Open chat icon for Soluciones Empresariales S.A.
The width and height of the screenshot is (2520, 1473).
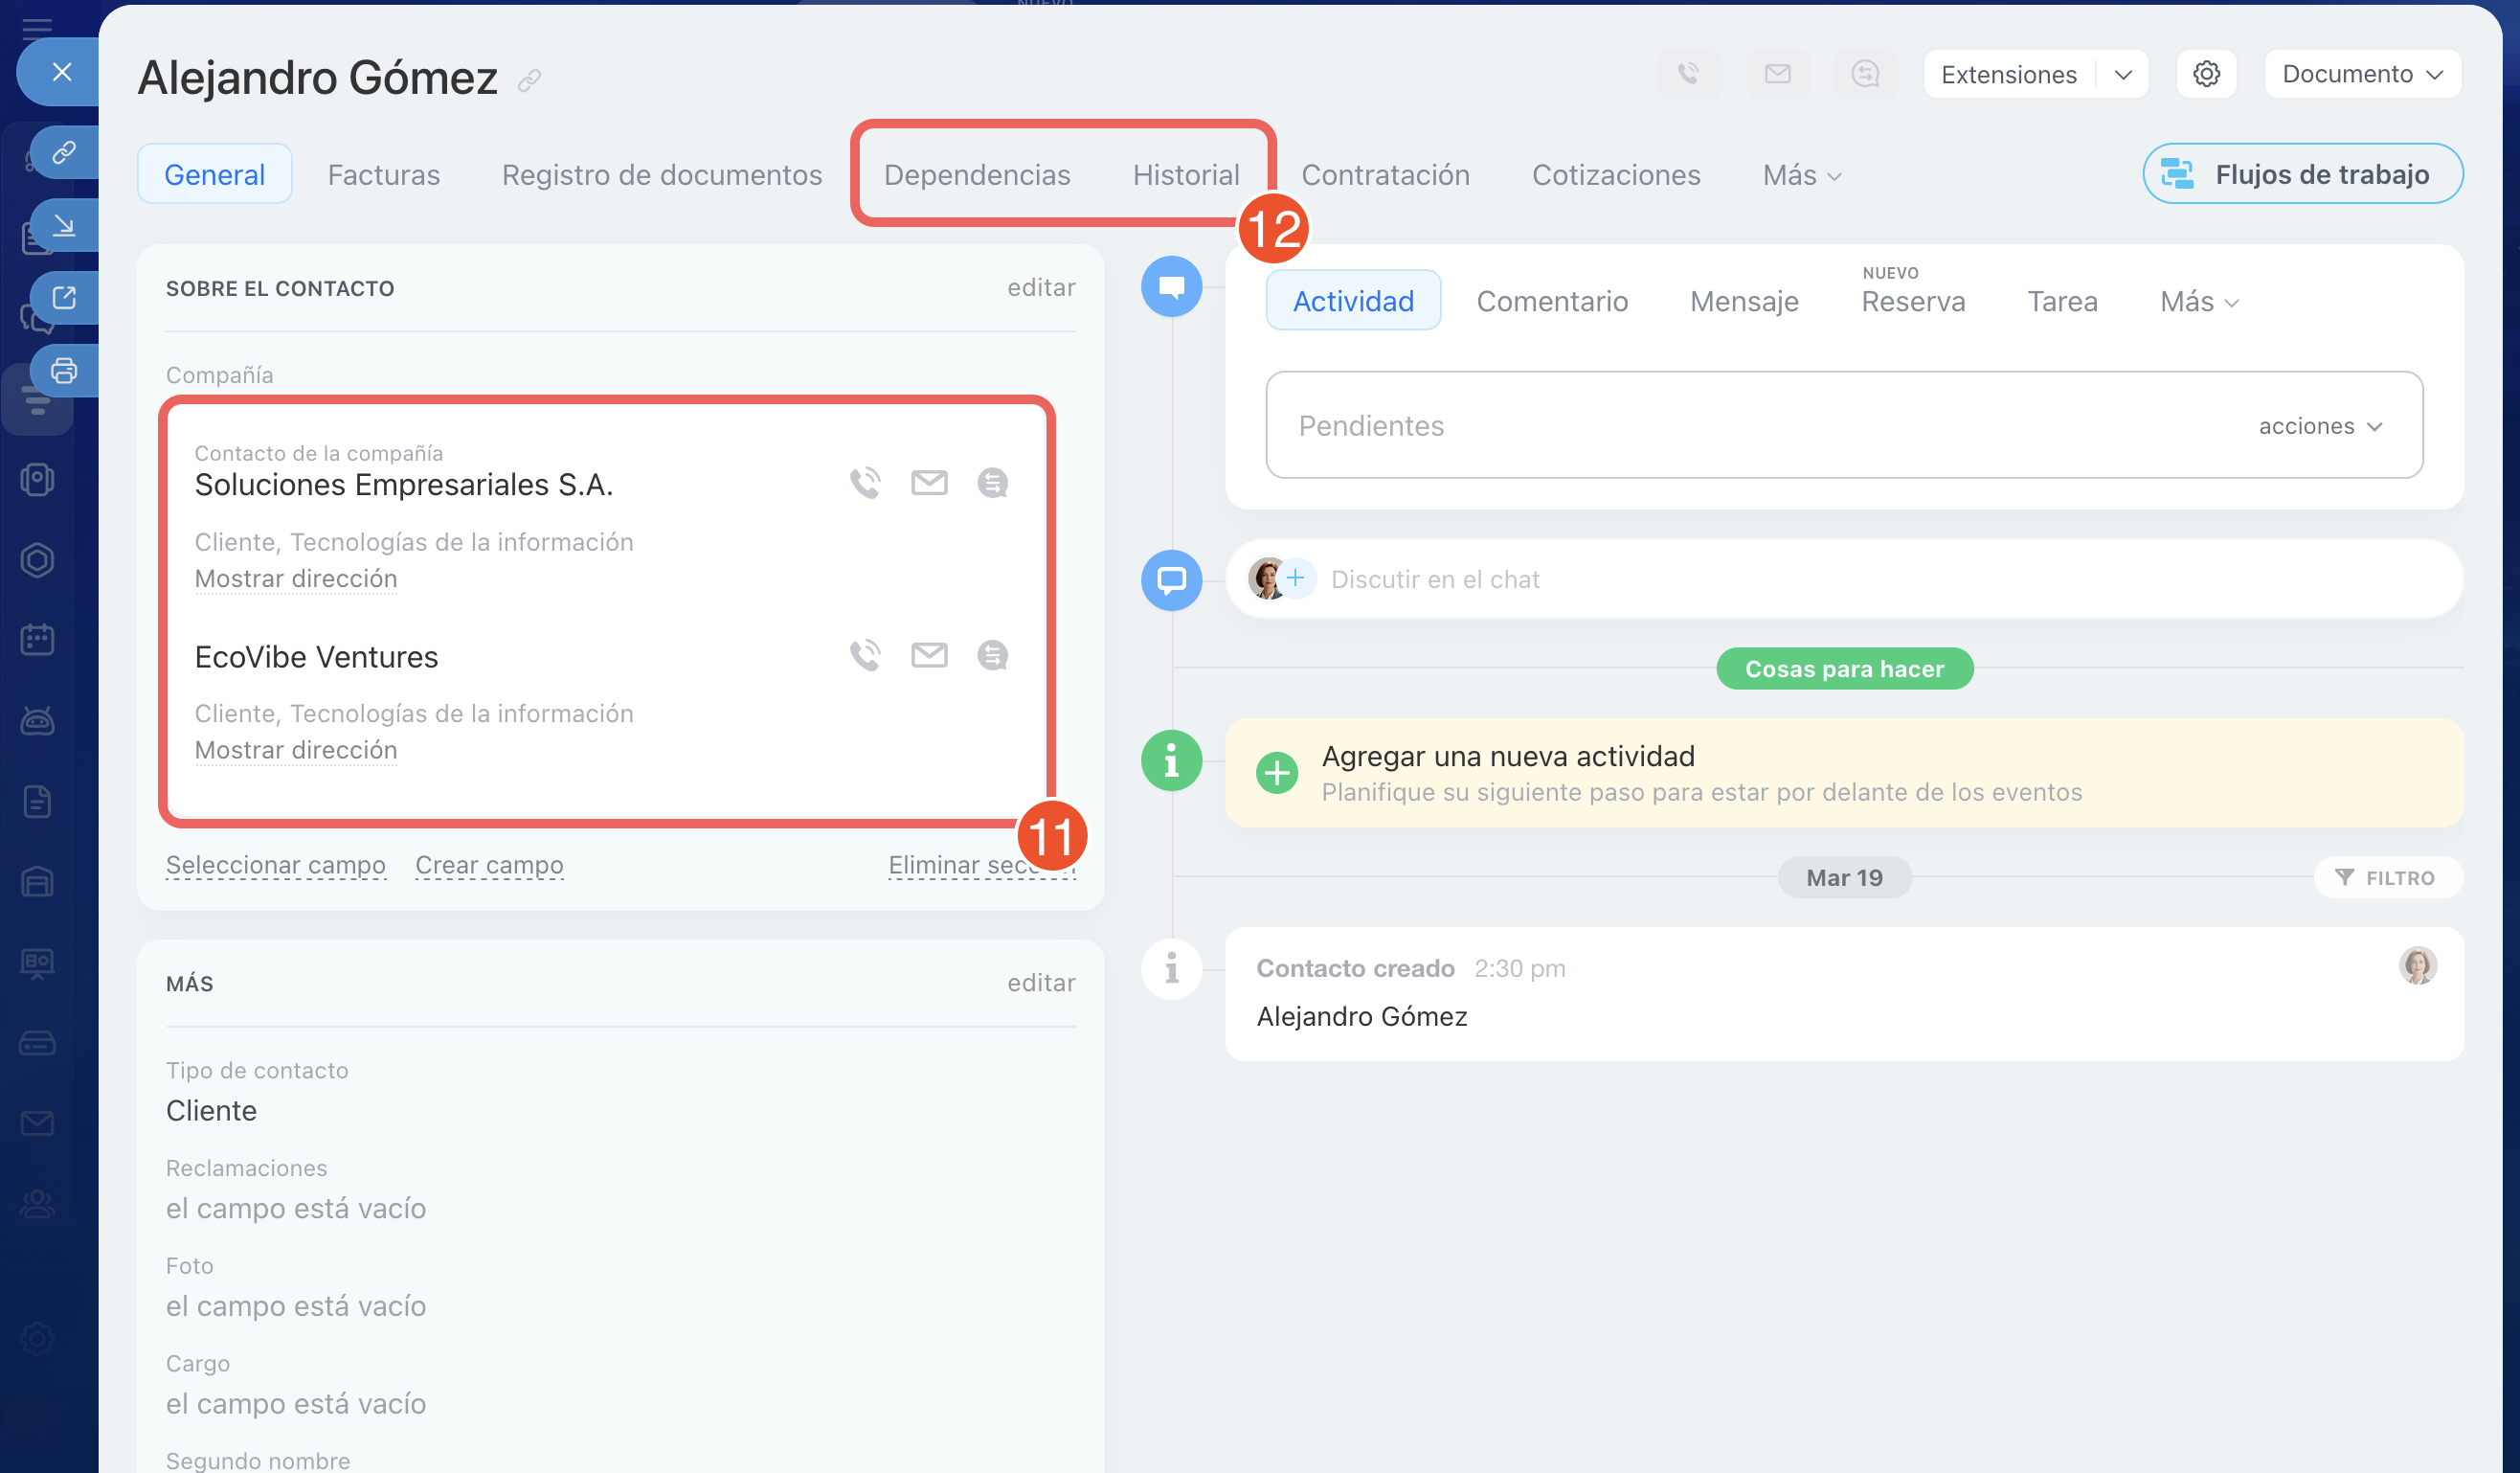(992, 483)
